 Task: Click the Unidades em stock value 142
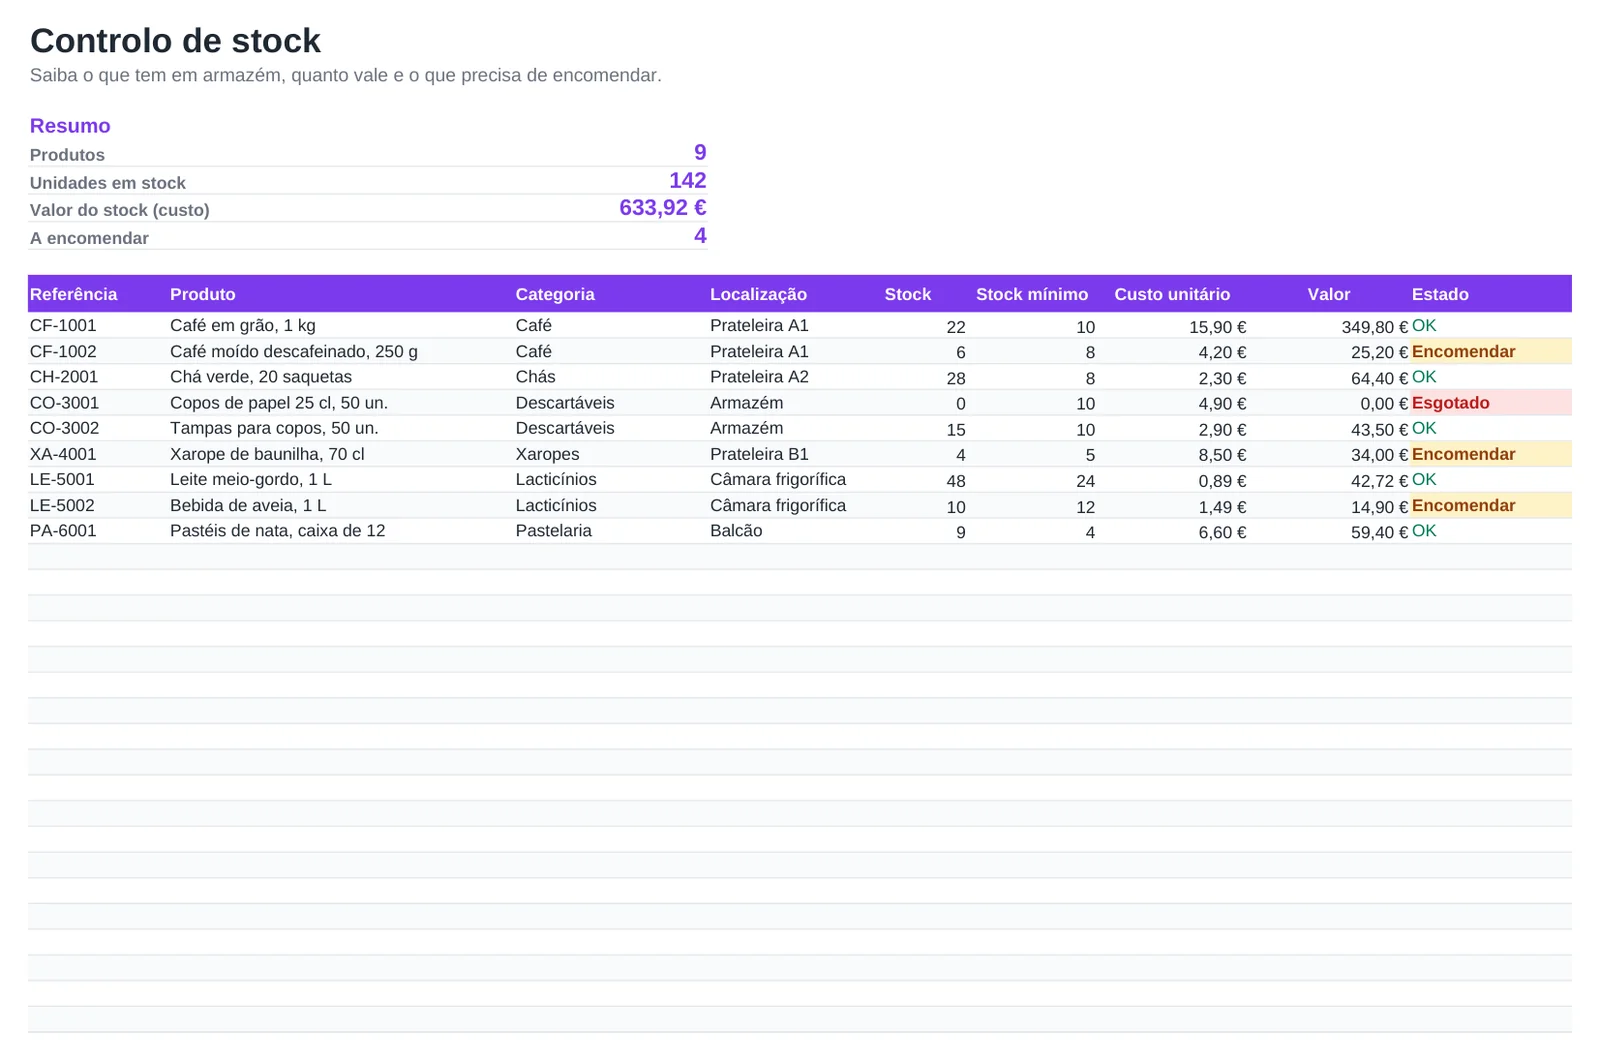[x=688, y=181]
